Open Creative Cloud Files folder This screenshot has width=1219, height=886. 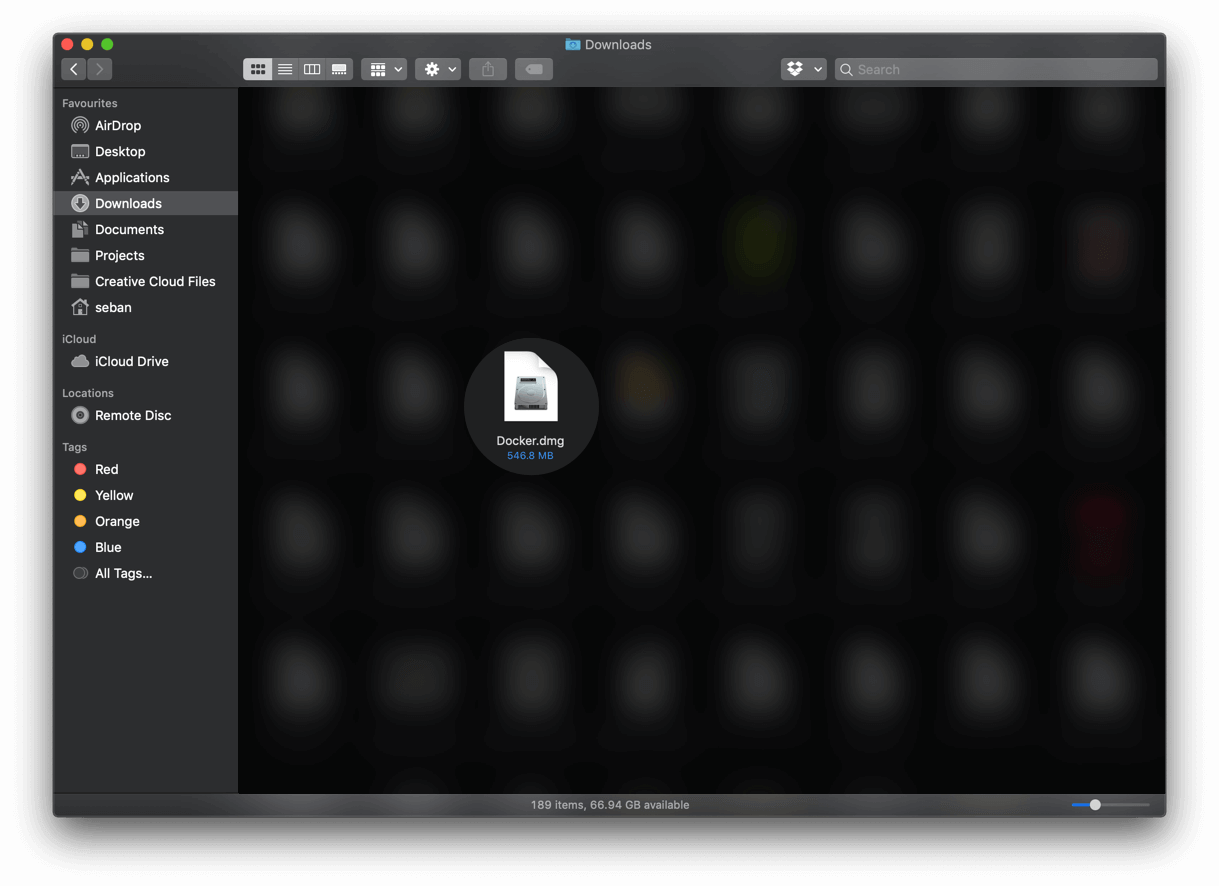click(x=145, y=281)
